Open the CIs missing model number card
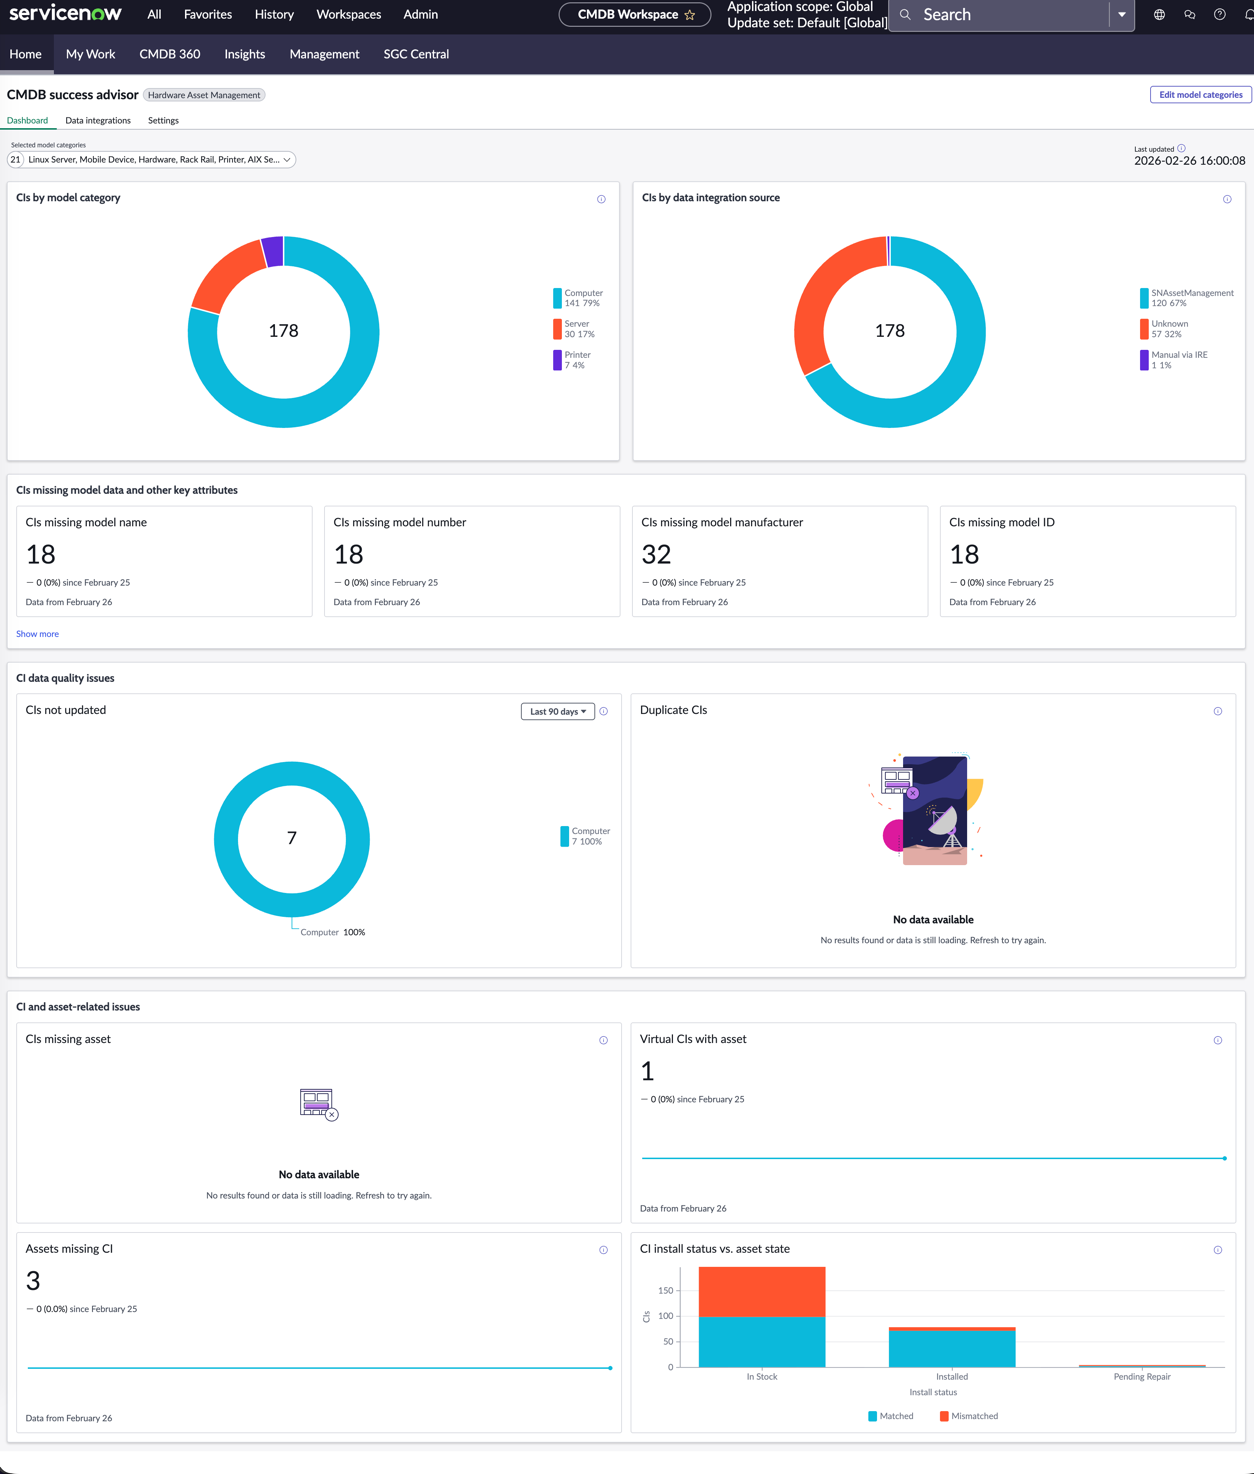Image resolution: width=1254 pixels, height=1474 pixels. click(x=472, y=561)
